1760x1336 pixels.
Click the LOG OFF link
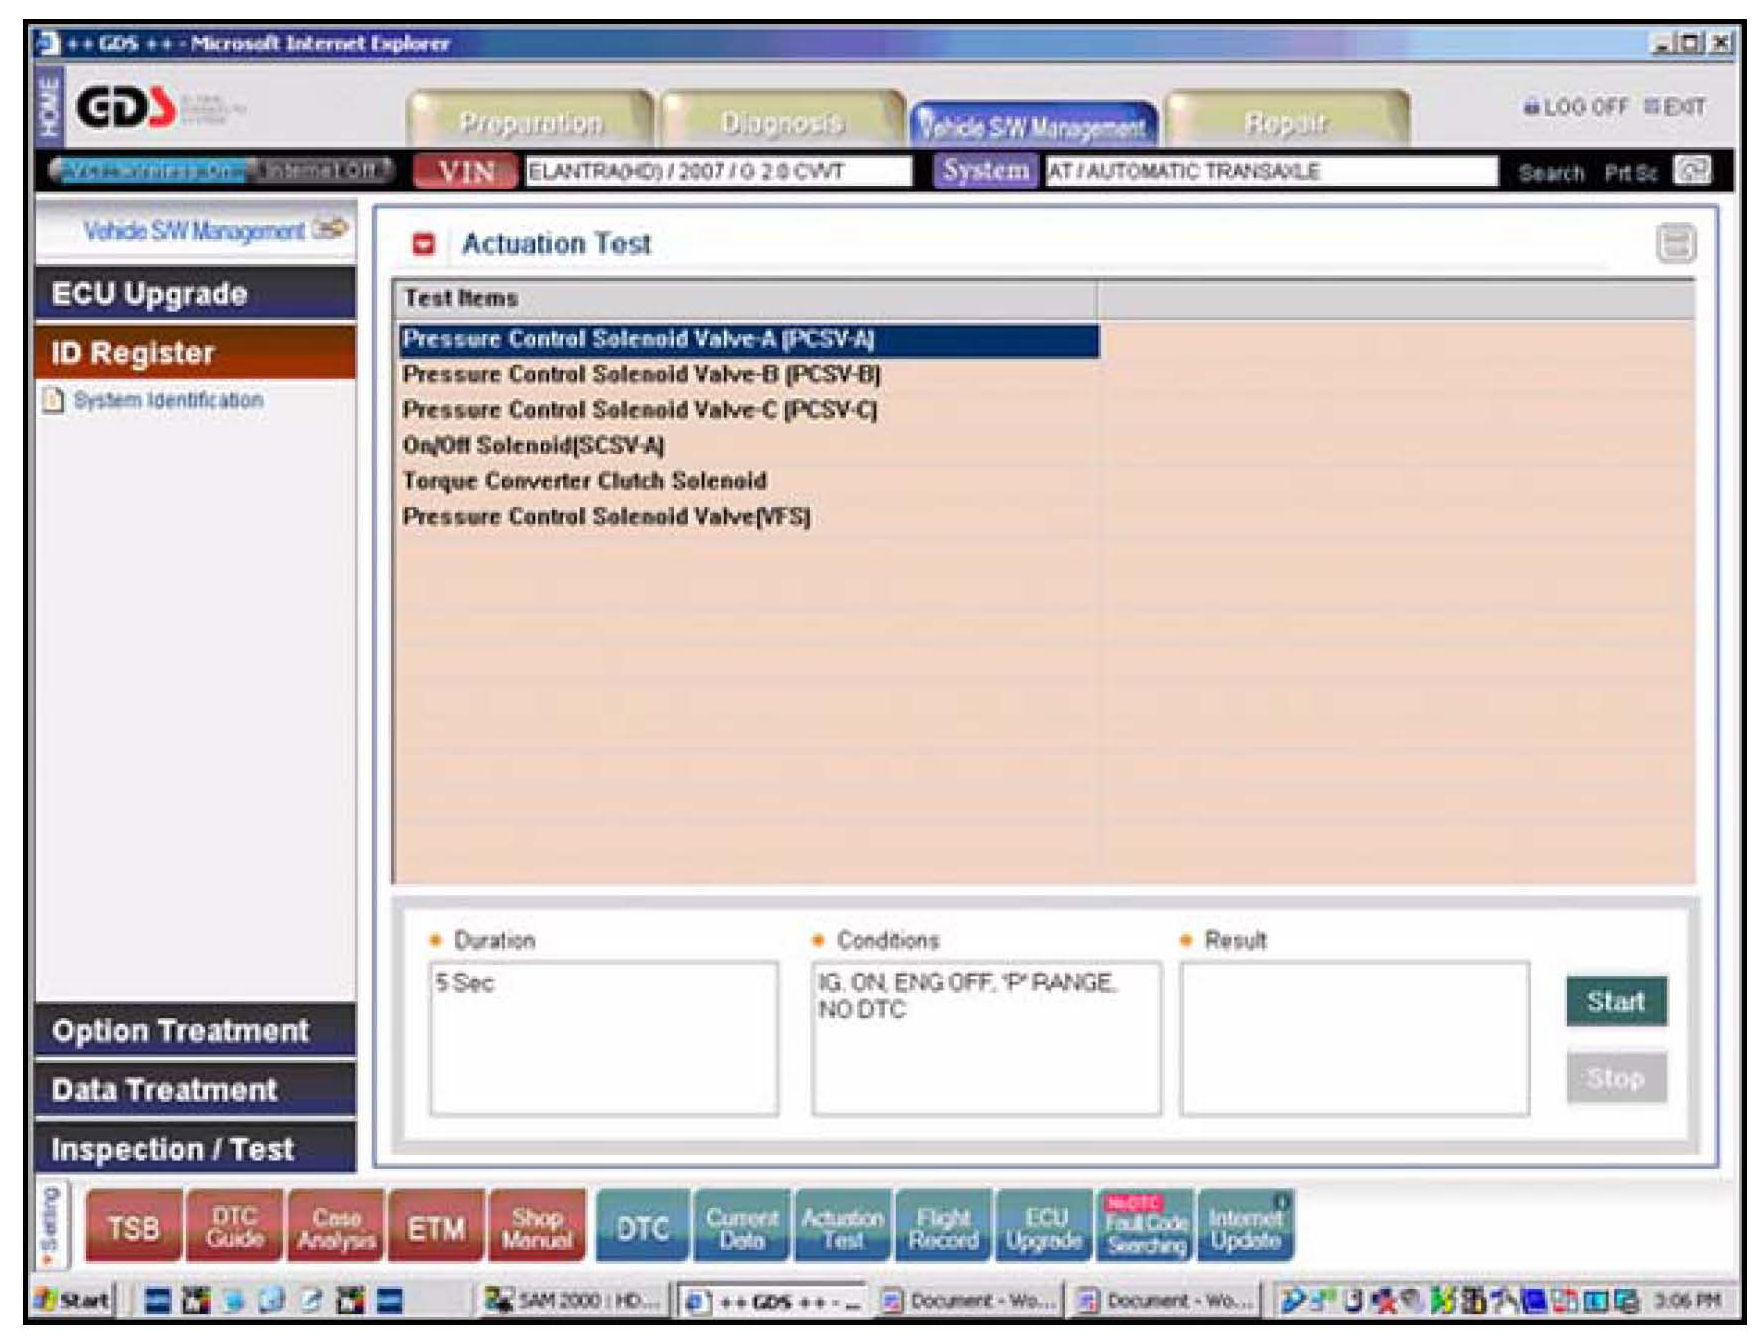[1576, 107]
